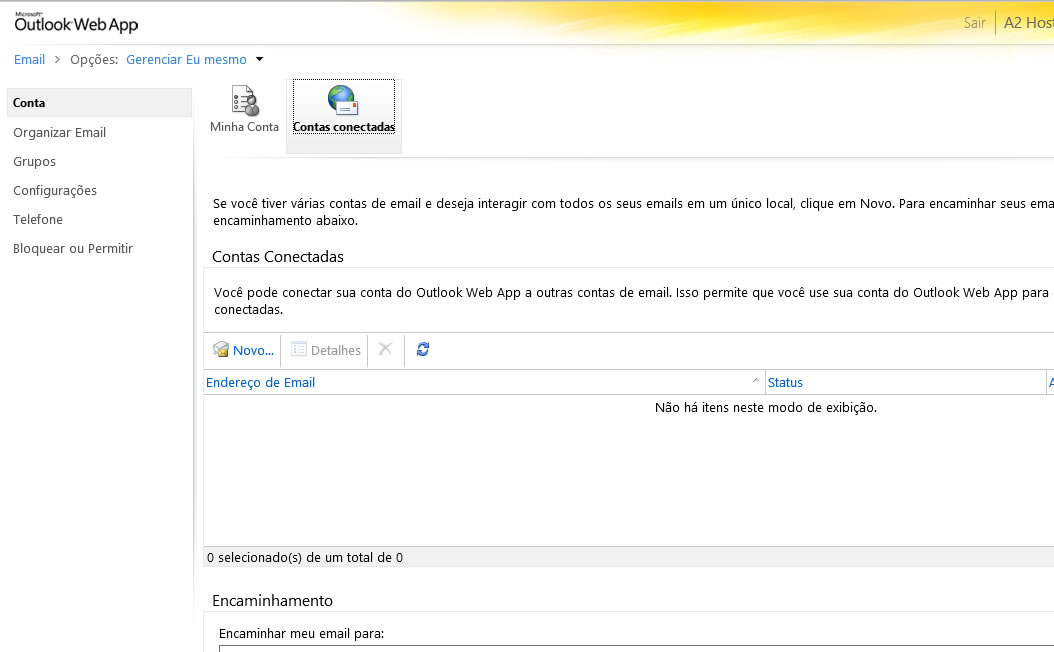Viewport: 1054px width, 652px height.
Task: Sort by Endereço de Email column
Action: click(x=261, y=382)
